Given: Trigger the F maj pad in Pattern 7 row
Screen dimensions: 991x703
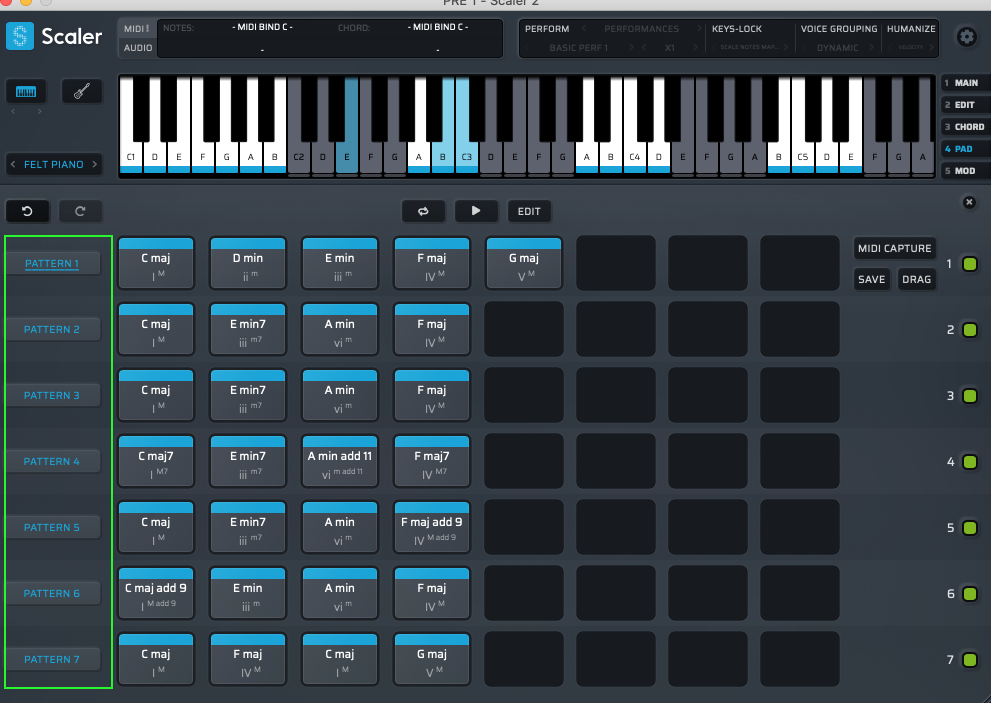Looking at the screenshot, I should pos(248,659).
